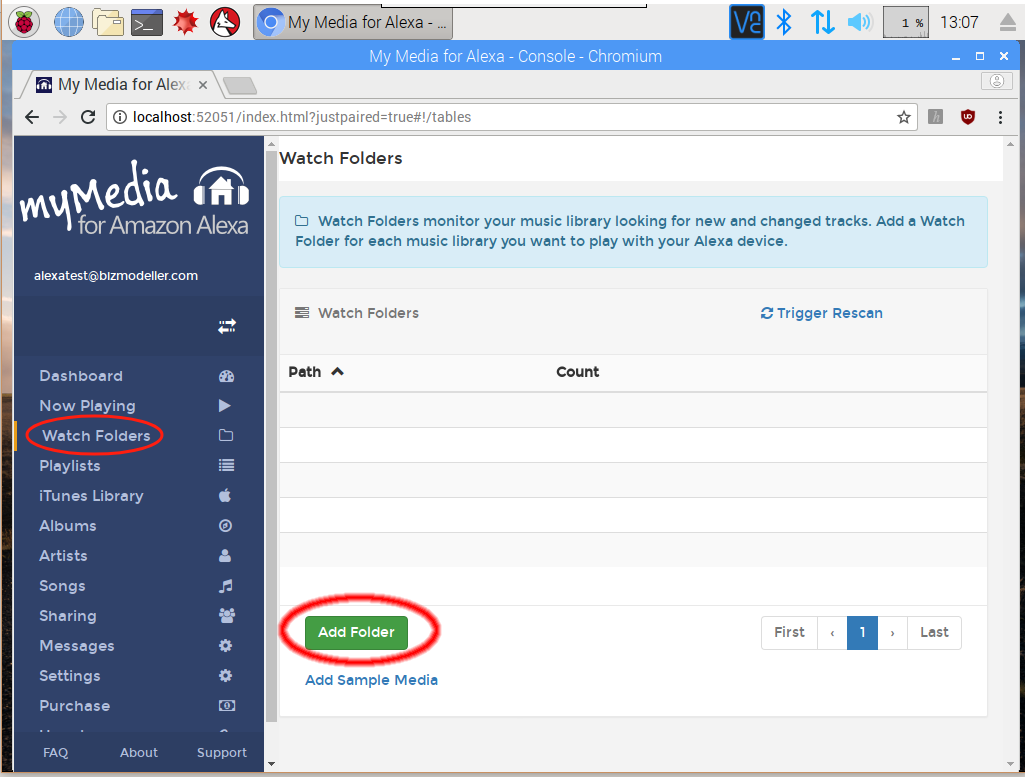Click the VNC server tray icon
Viewport: 1025px width, 777px height.
pyautogui.click(x=747, y=22)
